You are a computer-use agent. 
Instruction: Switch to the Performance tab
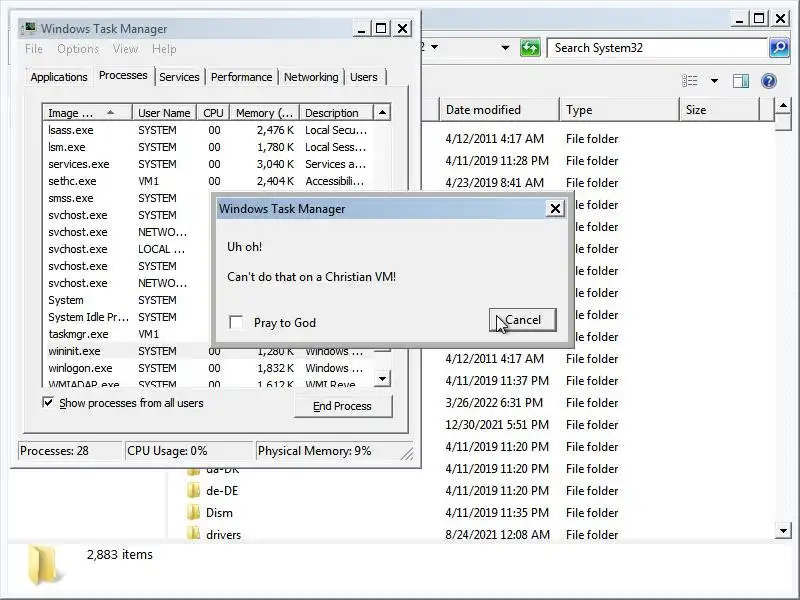pyautogui.click(x=241, y=77)
